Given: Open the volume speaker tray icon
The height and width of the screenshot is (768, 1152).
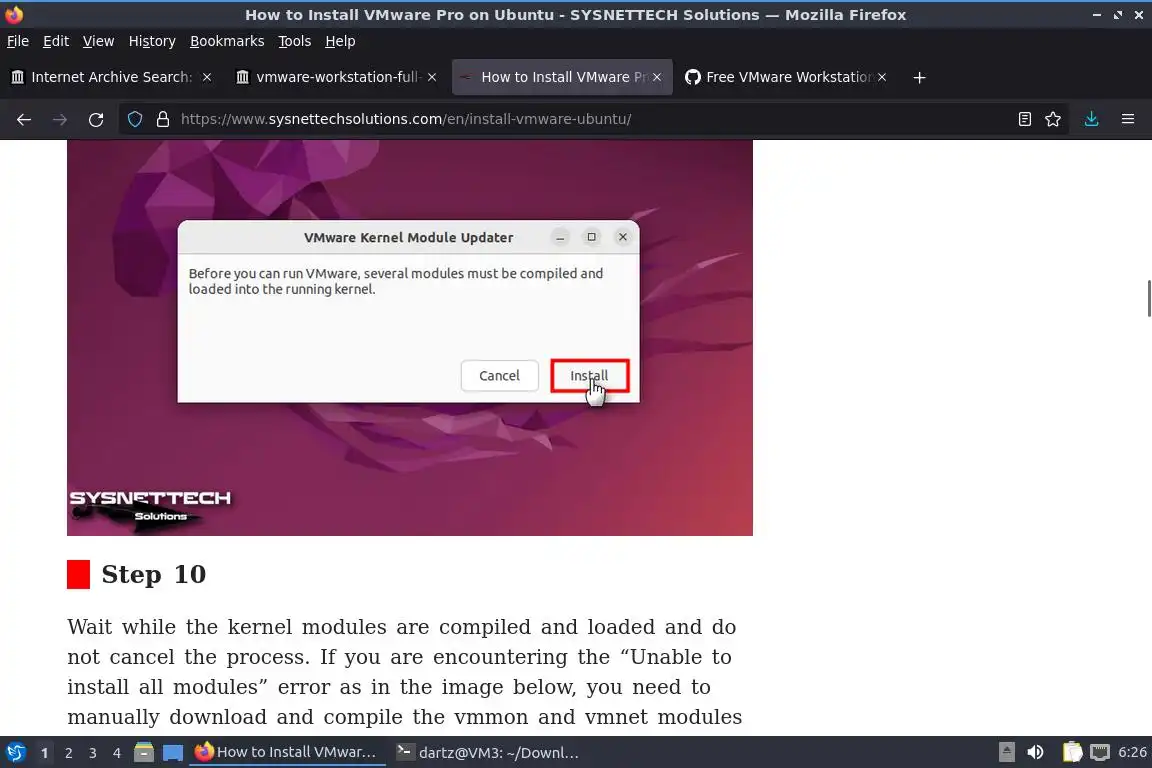Looking at the screenshot, I should pos(1035,753).
